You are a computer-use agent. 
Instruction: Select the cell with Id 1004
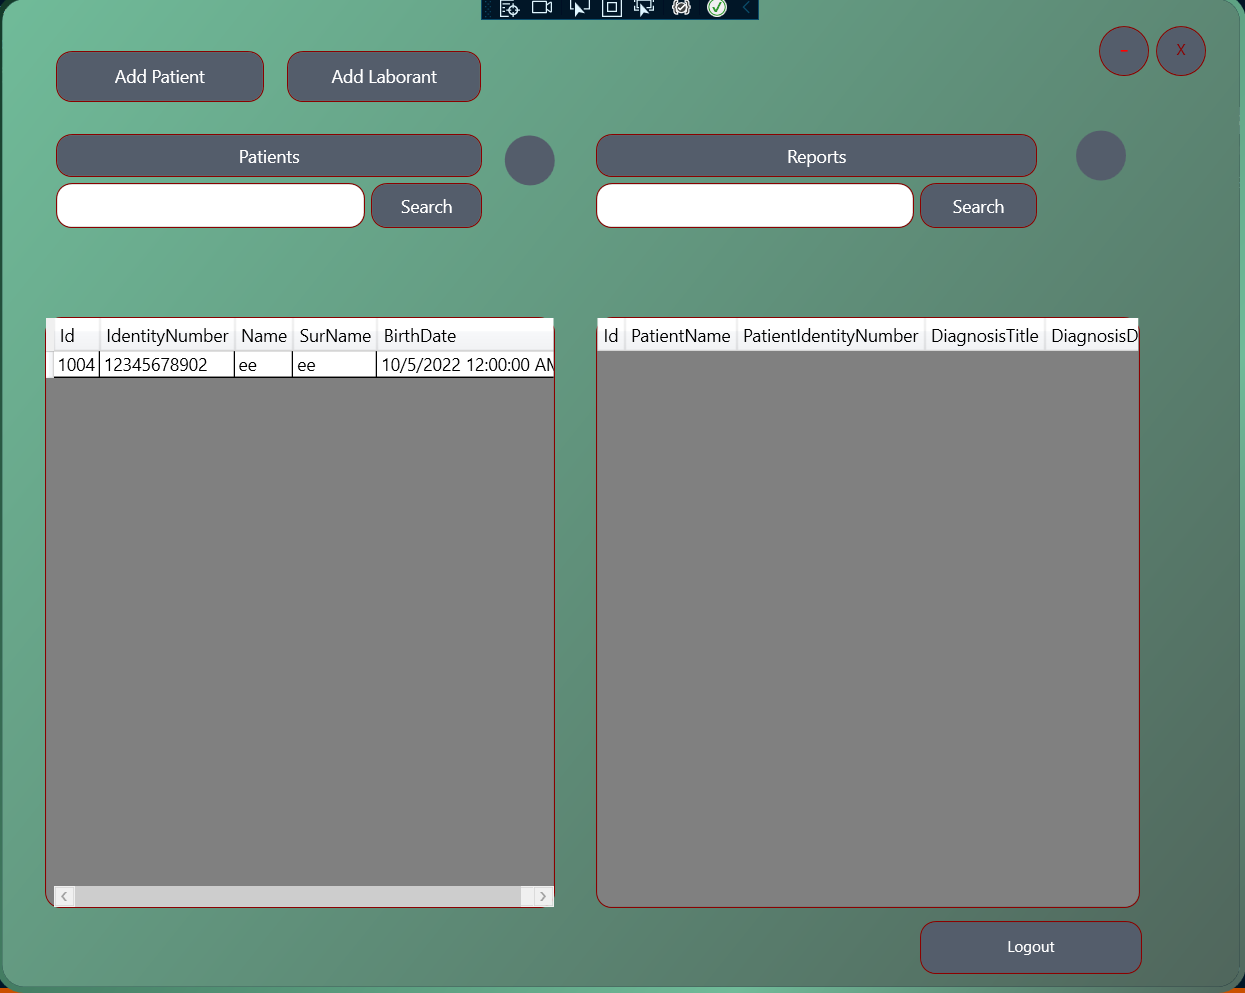[76, 365]
